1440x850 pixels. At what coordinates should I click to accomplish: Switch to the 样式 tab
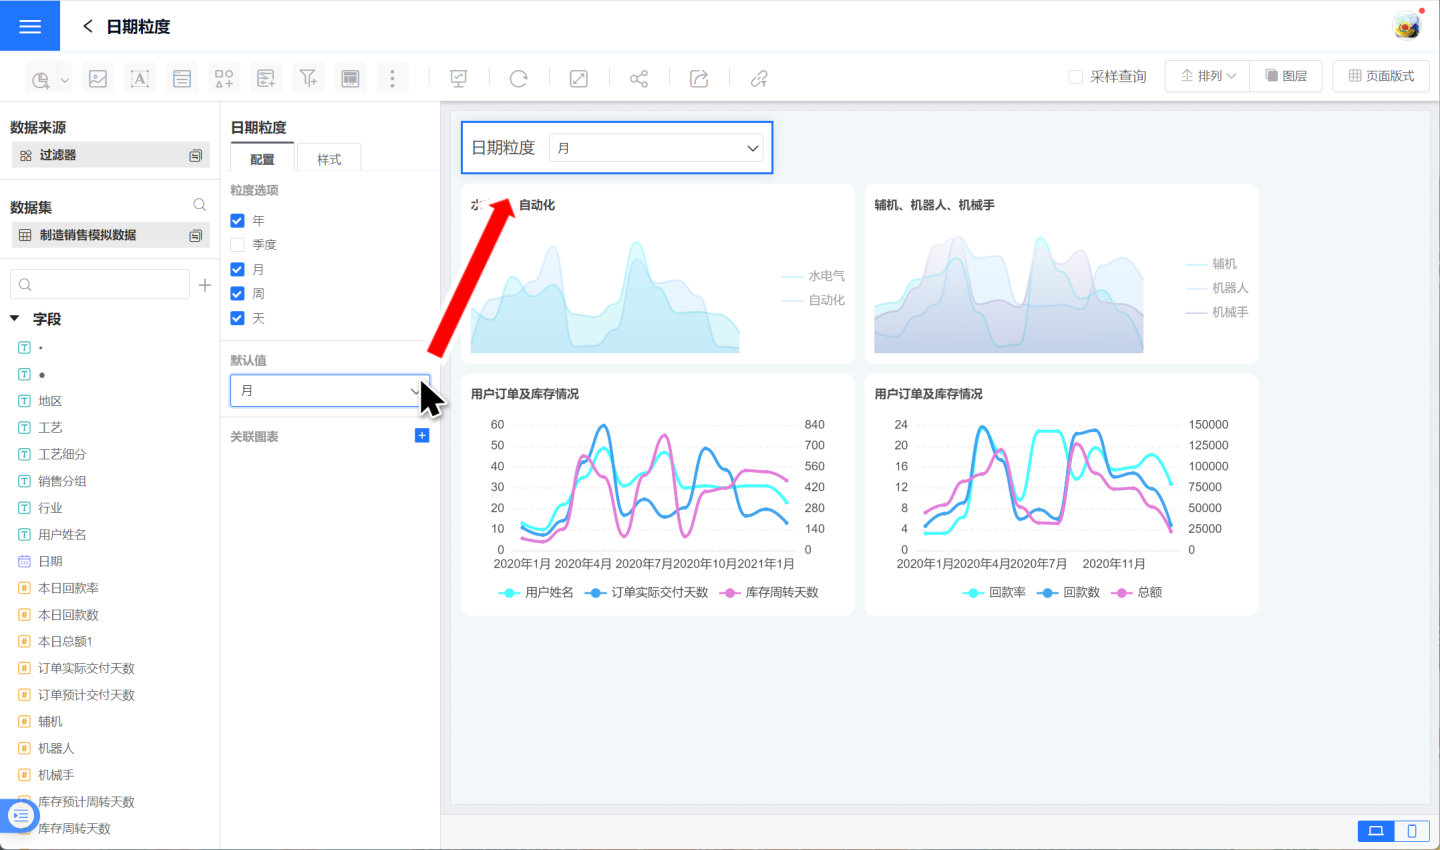[x=329, y=159]
